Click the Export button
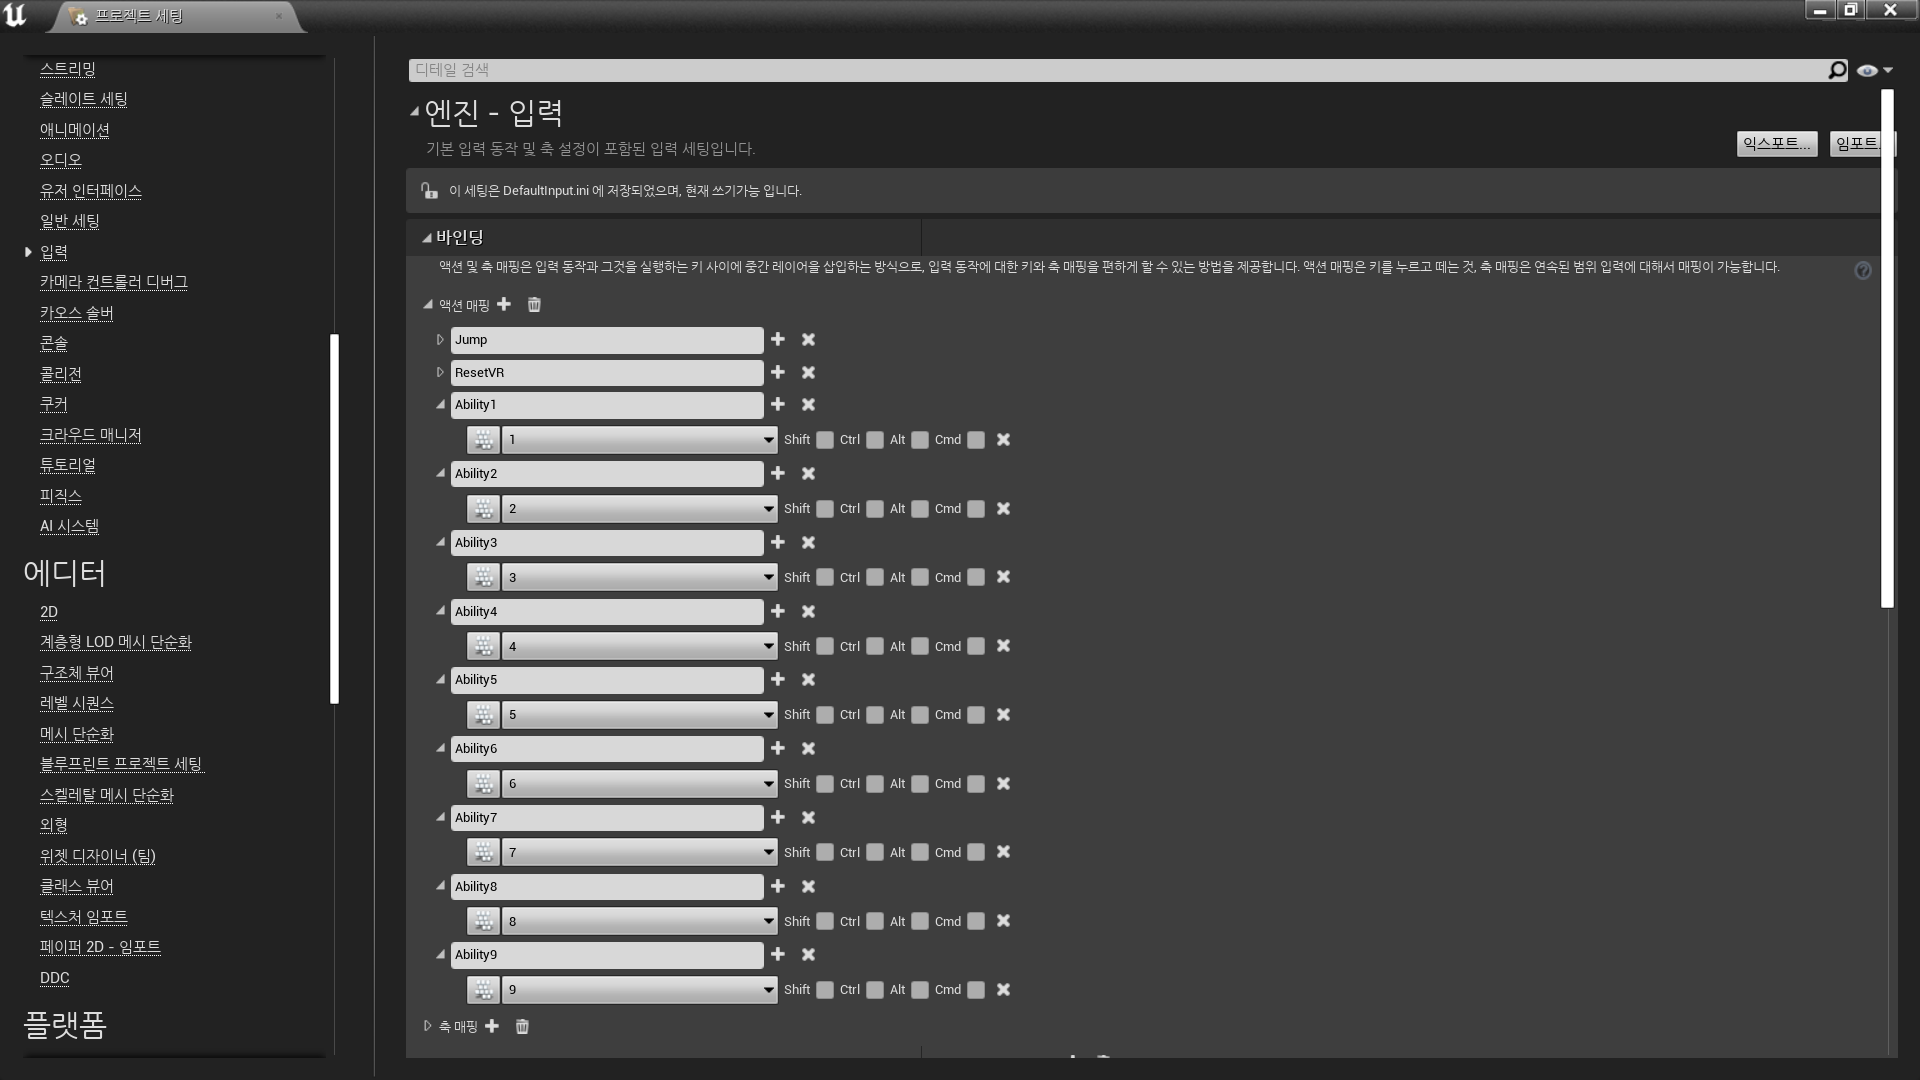1920x1080 pixels. 1776,144
